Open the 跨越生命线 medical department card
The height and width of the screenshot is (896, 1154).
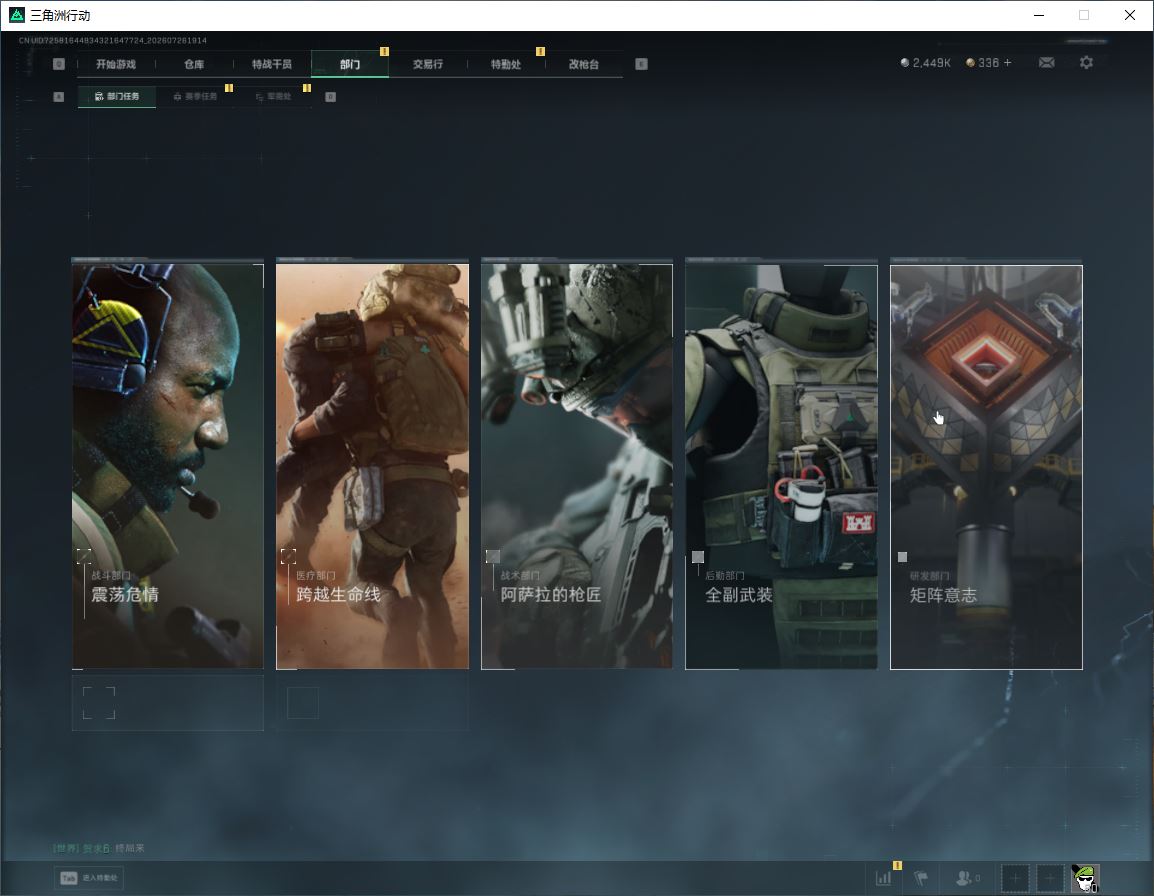point(372,466)
